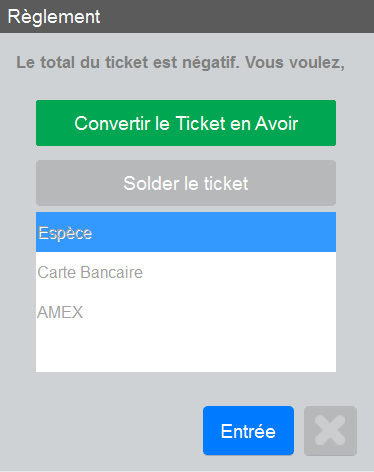Dismiss the dialog using the X button
Viewport: 374px width, 472px height.
[330, 431]
